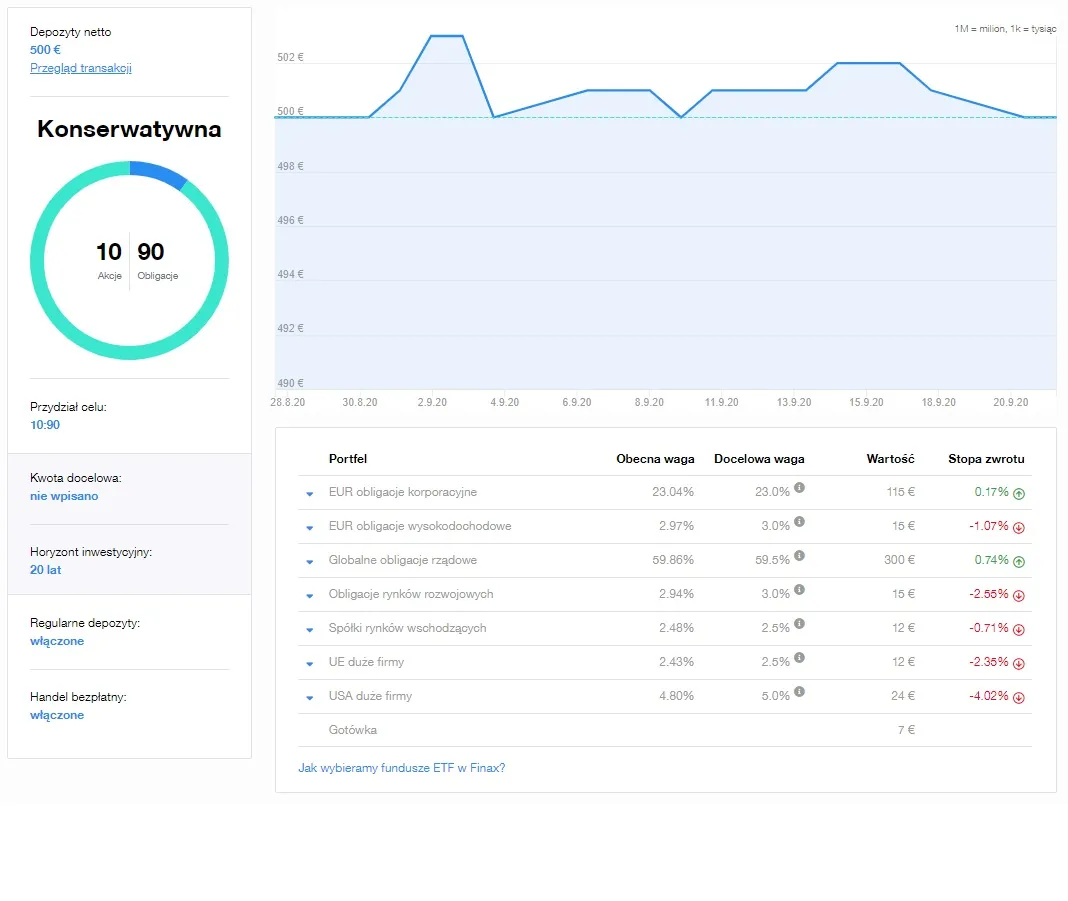The image size is (1068, 901).
Task: Click the Portfel column header
Action: tap(348, 459)
